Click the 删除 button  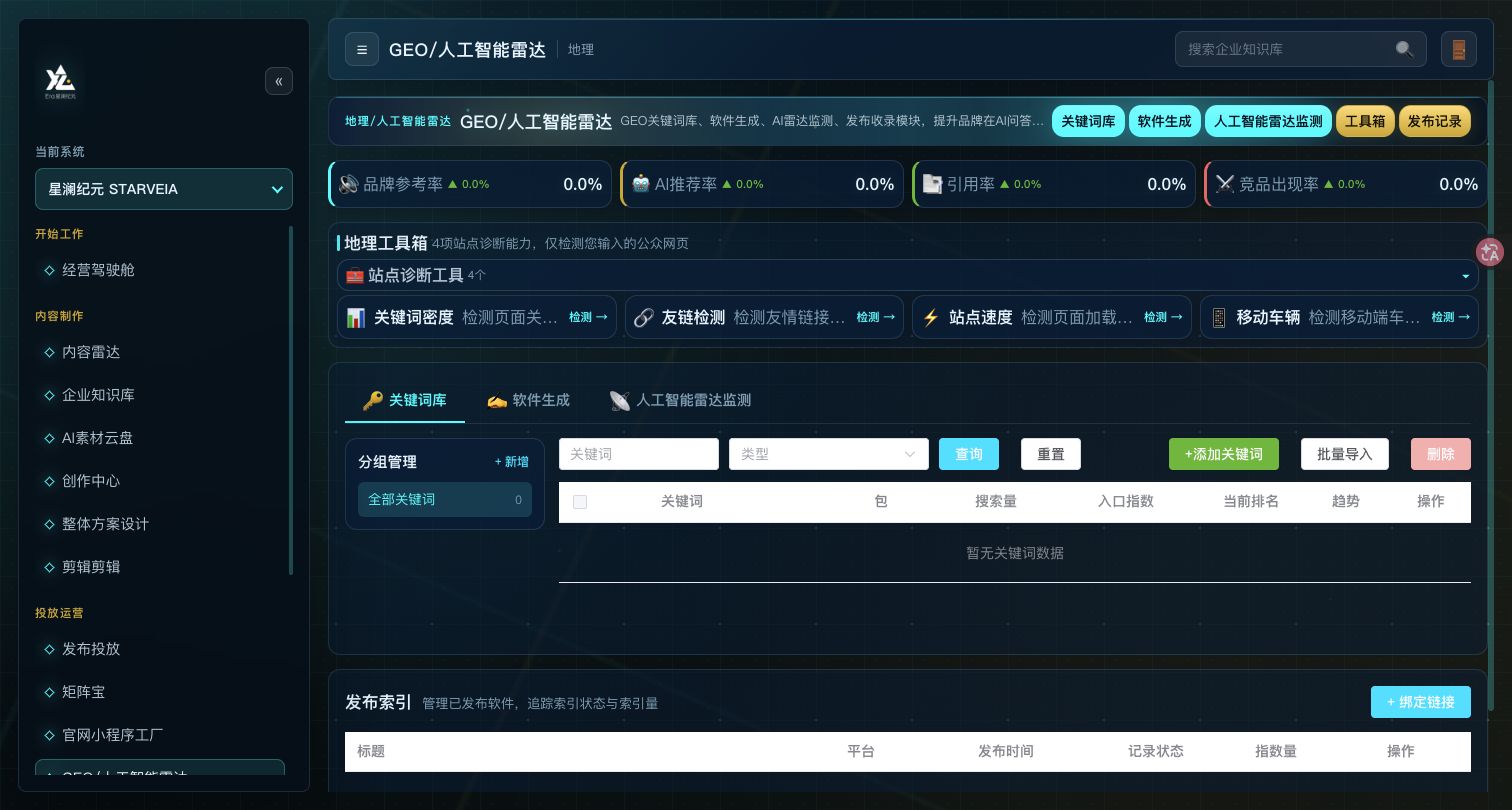coord(1441,454)
